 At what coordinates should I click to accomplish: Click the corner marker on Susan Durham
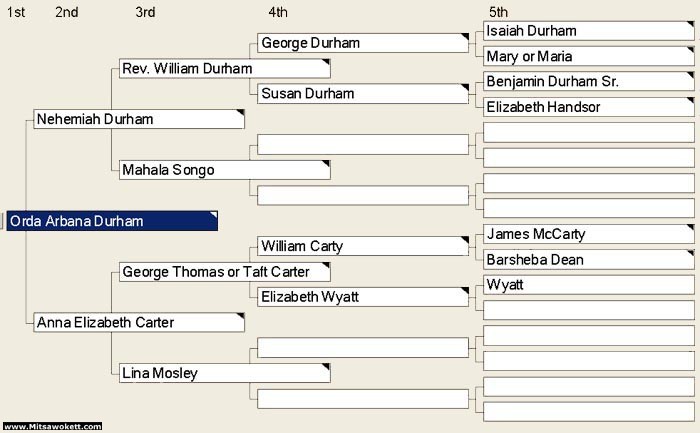click(x=465, y=87)
